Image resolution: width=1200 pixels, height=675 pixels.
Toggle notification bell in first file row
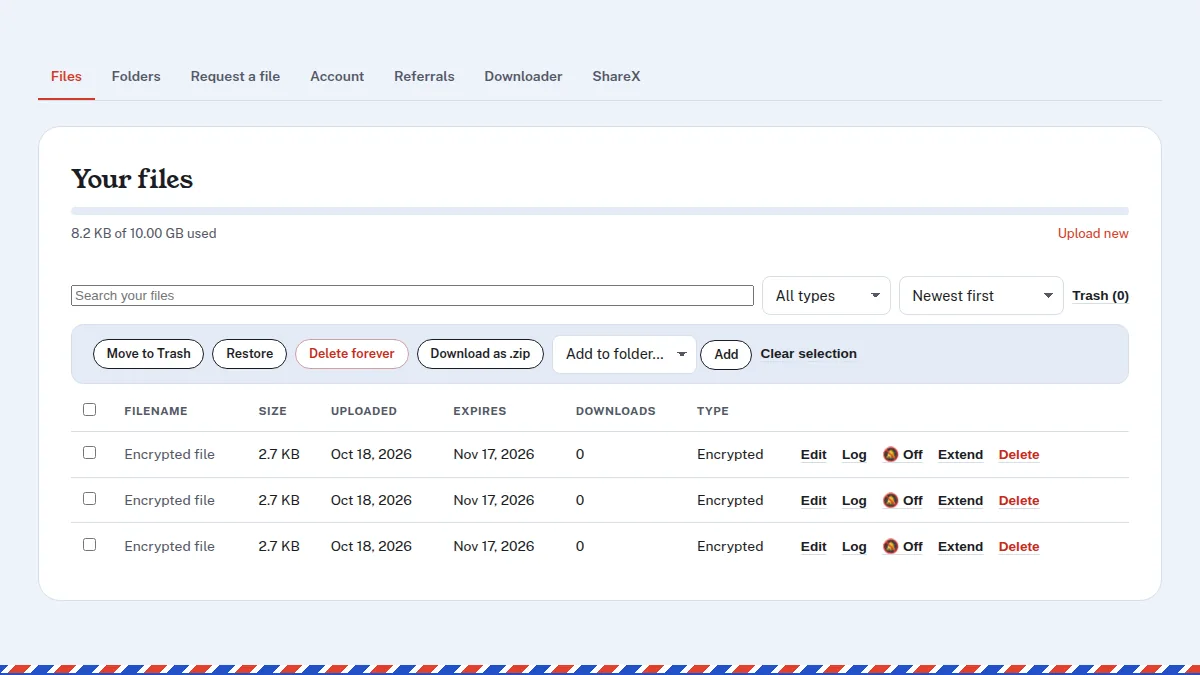coord(902,454)
